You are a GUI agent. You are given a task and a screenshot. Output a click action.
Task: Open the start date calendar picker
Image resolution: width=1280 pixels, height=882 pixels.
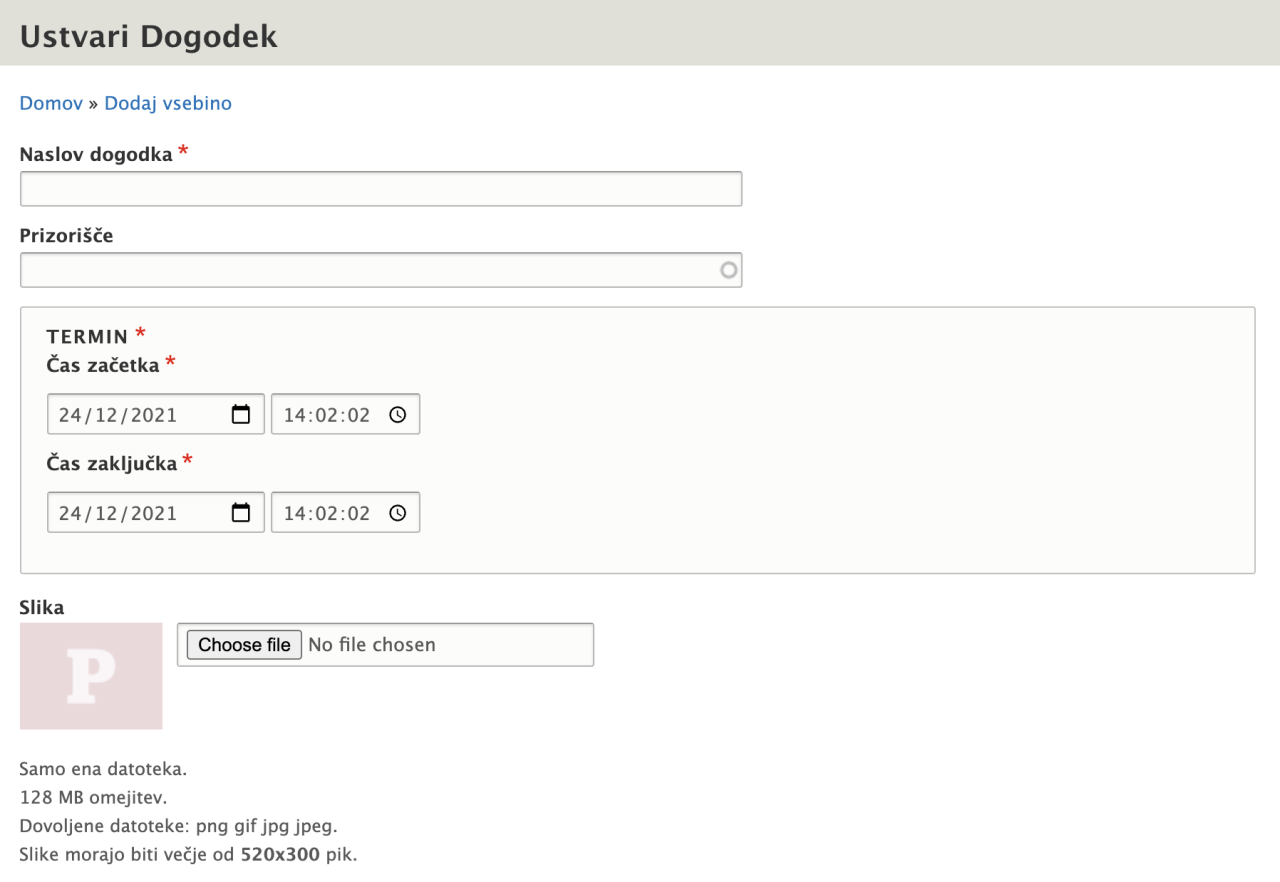coord(241,415)
